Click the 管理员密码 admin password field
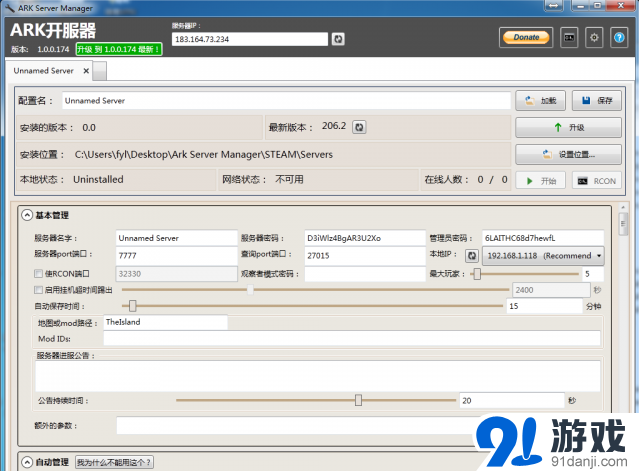639x471 pixels. [x=543, y=238]
